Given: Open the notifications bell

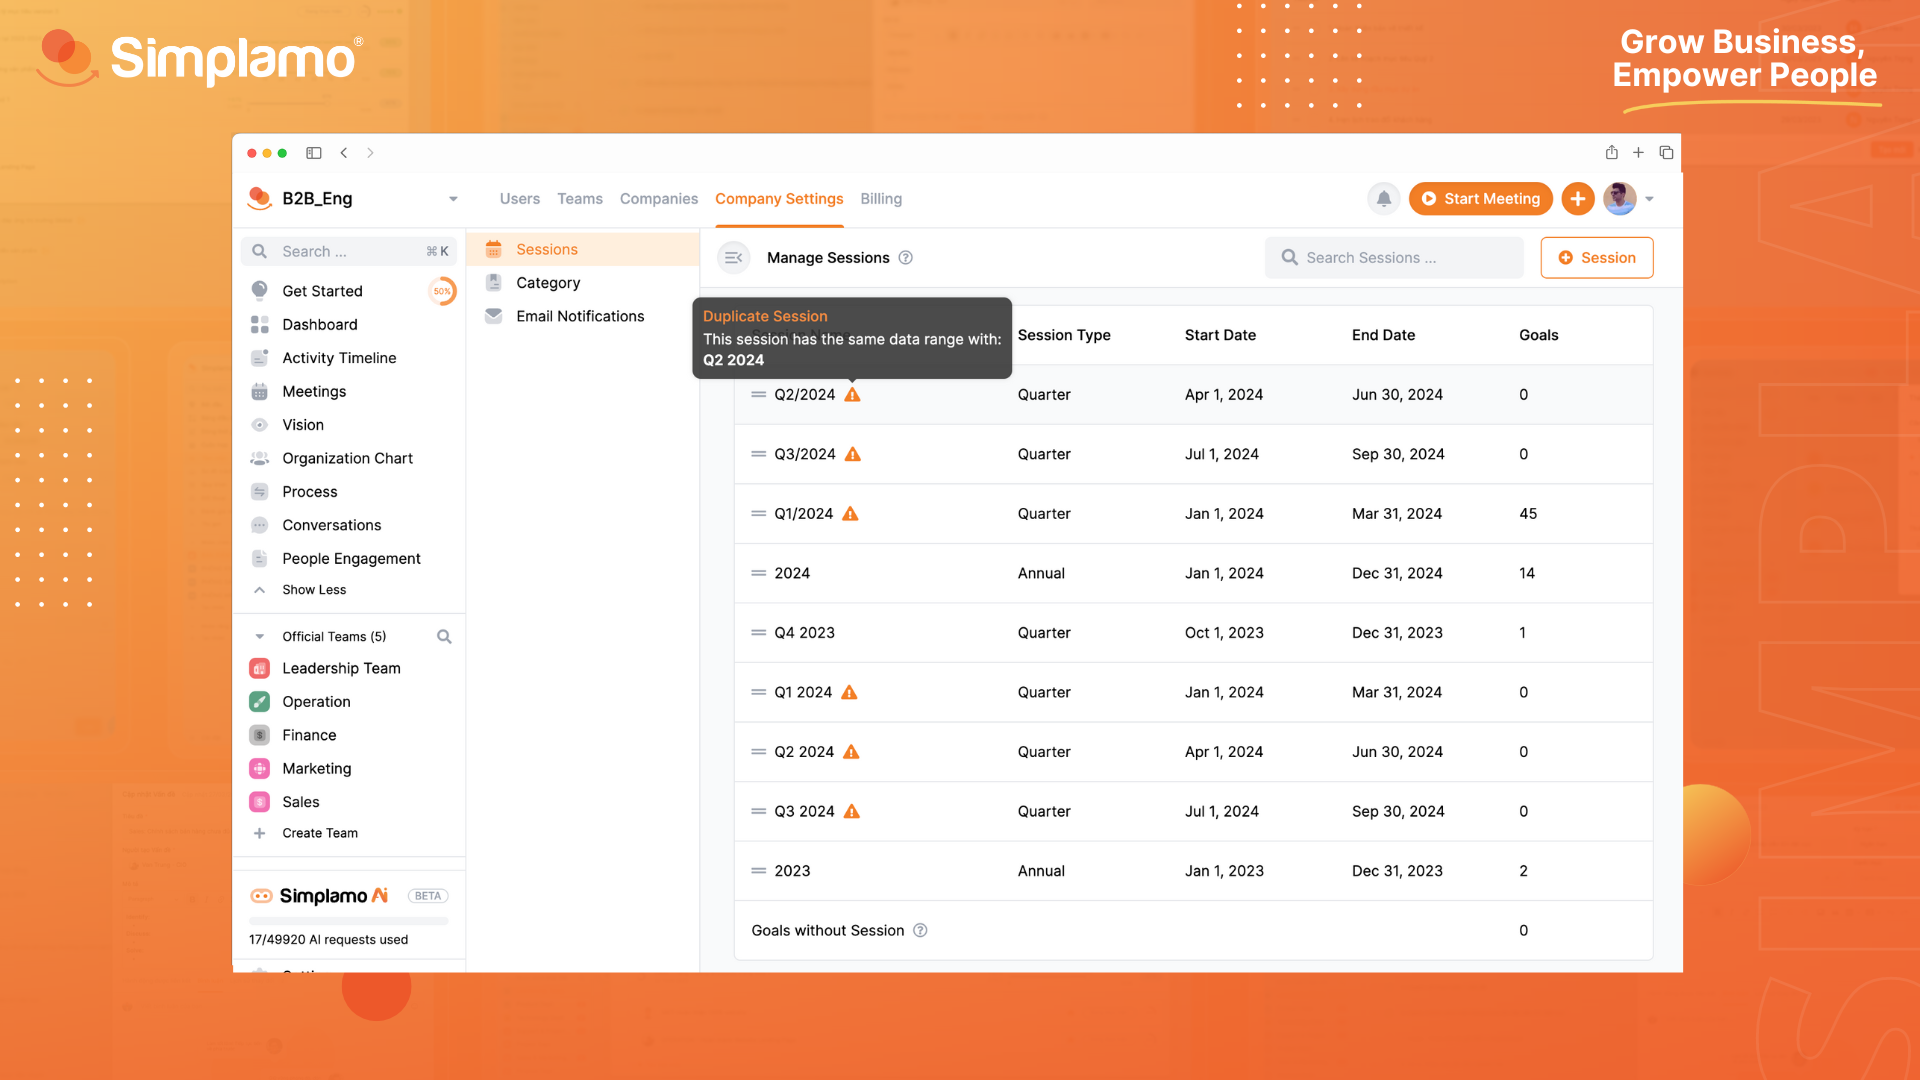Looking at the screenshot, I should 1383,199.
